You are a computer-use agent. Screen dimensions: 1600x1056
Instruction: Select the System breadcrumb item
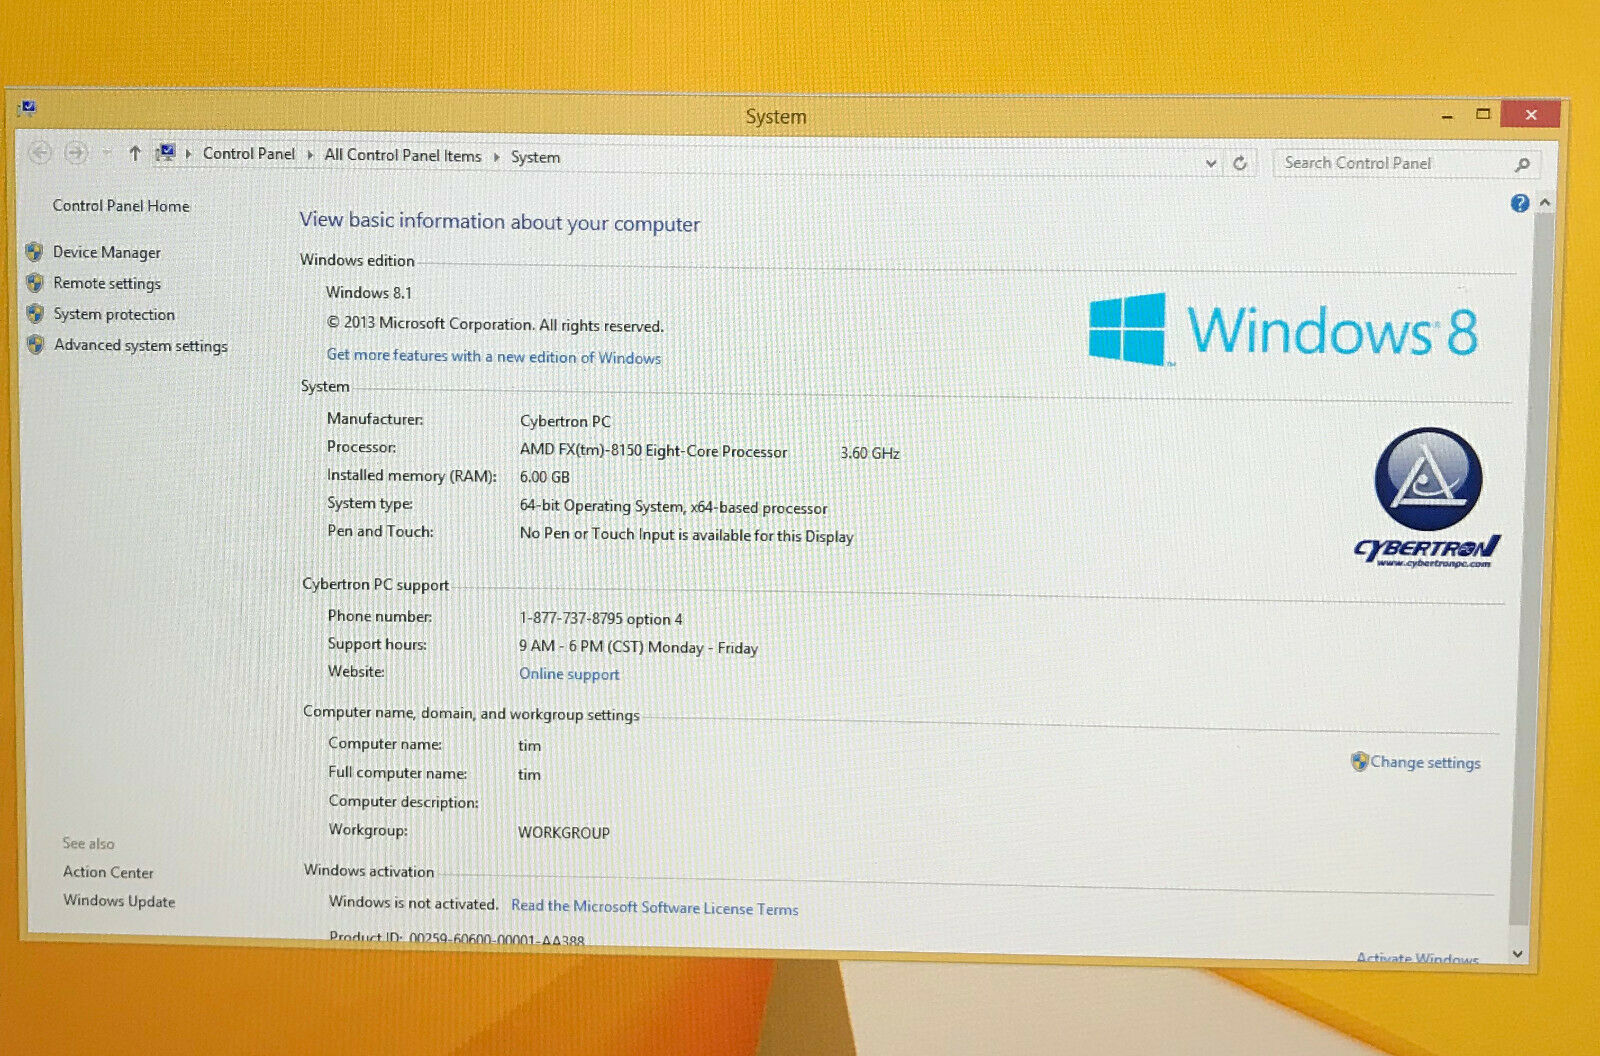tap(535, 157)
